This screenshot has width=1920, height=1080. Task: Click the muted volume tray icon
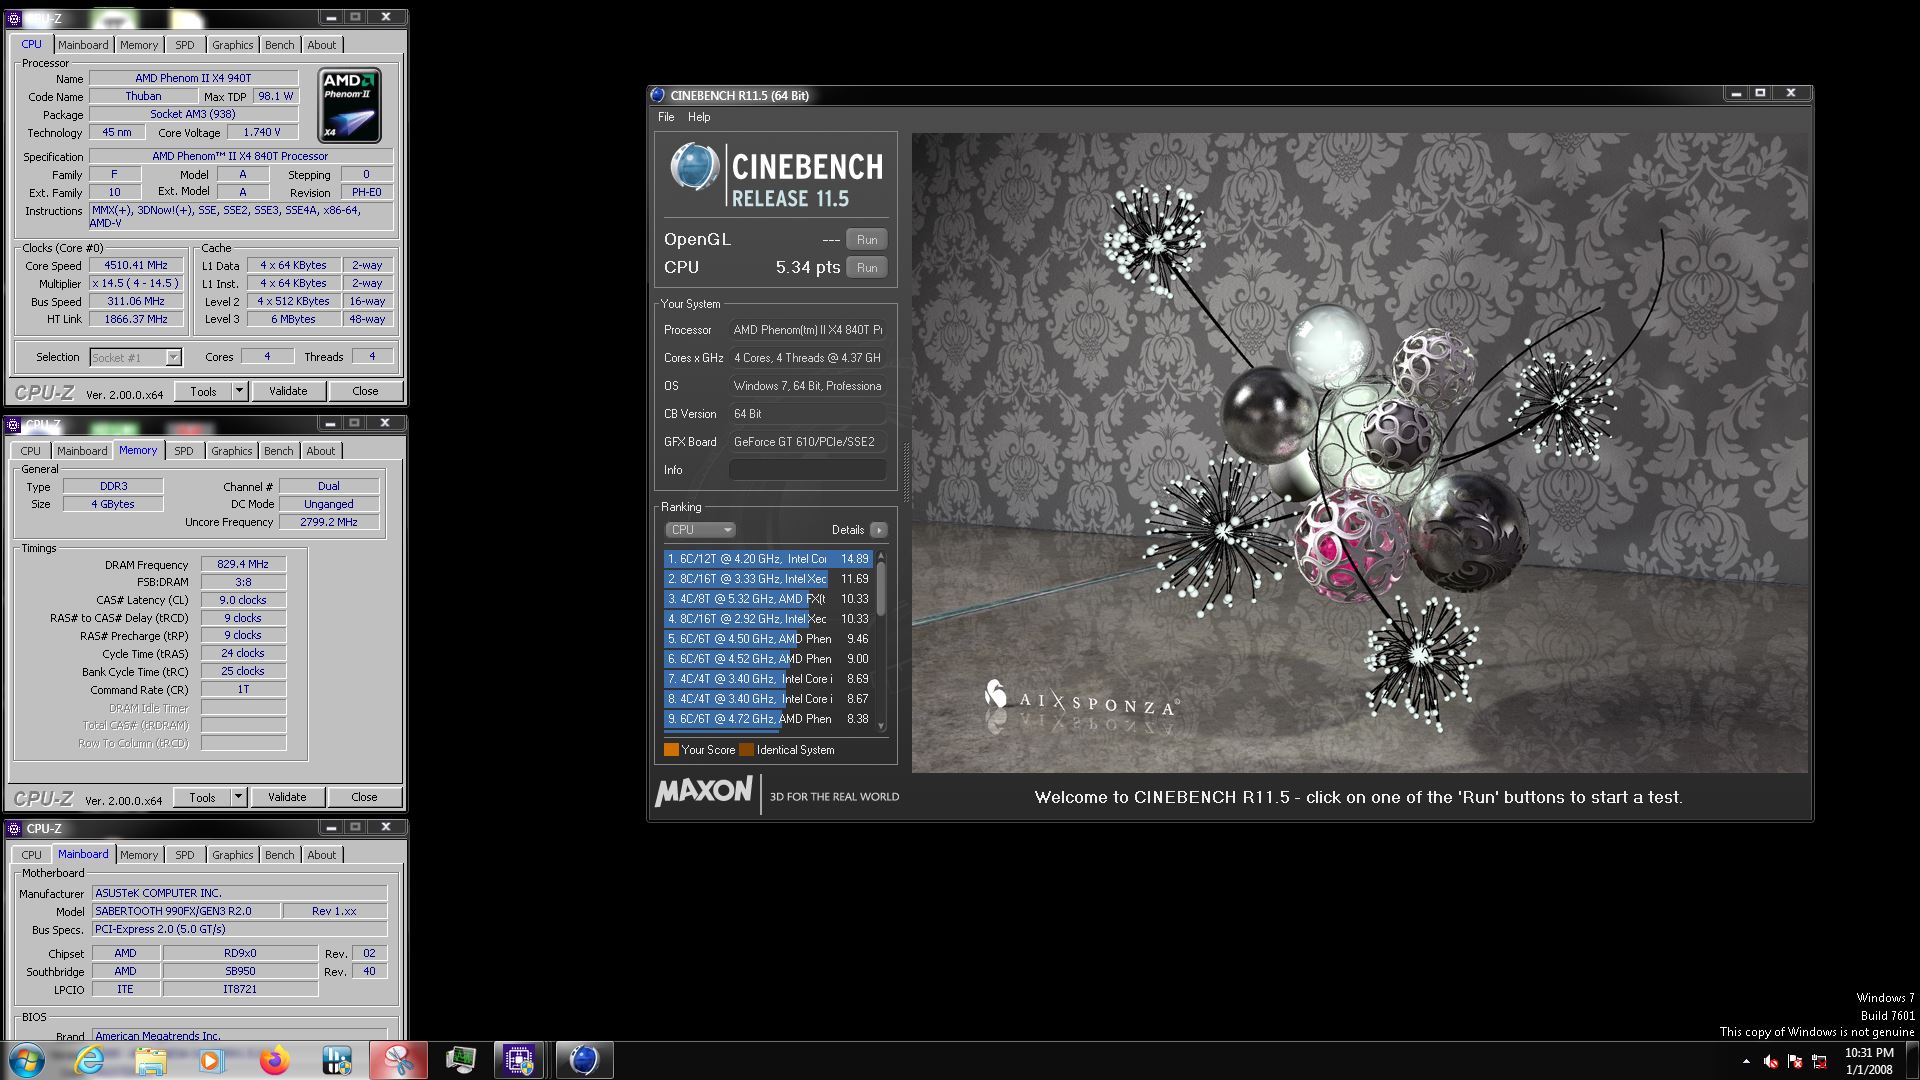[1770, 1062]
